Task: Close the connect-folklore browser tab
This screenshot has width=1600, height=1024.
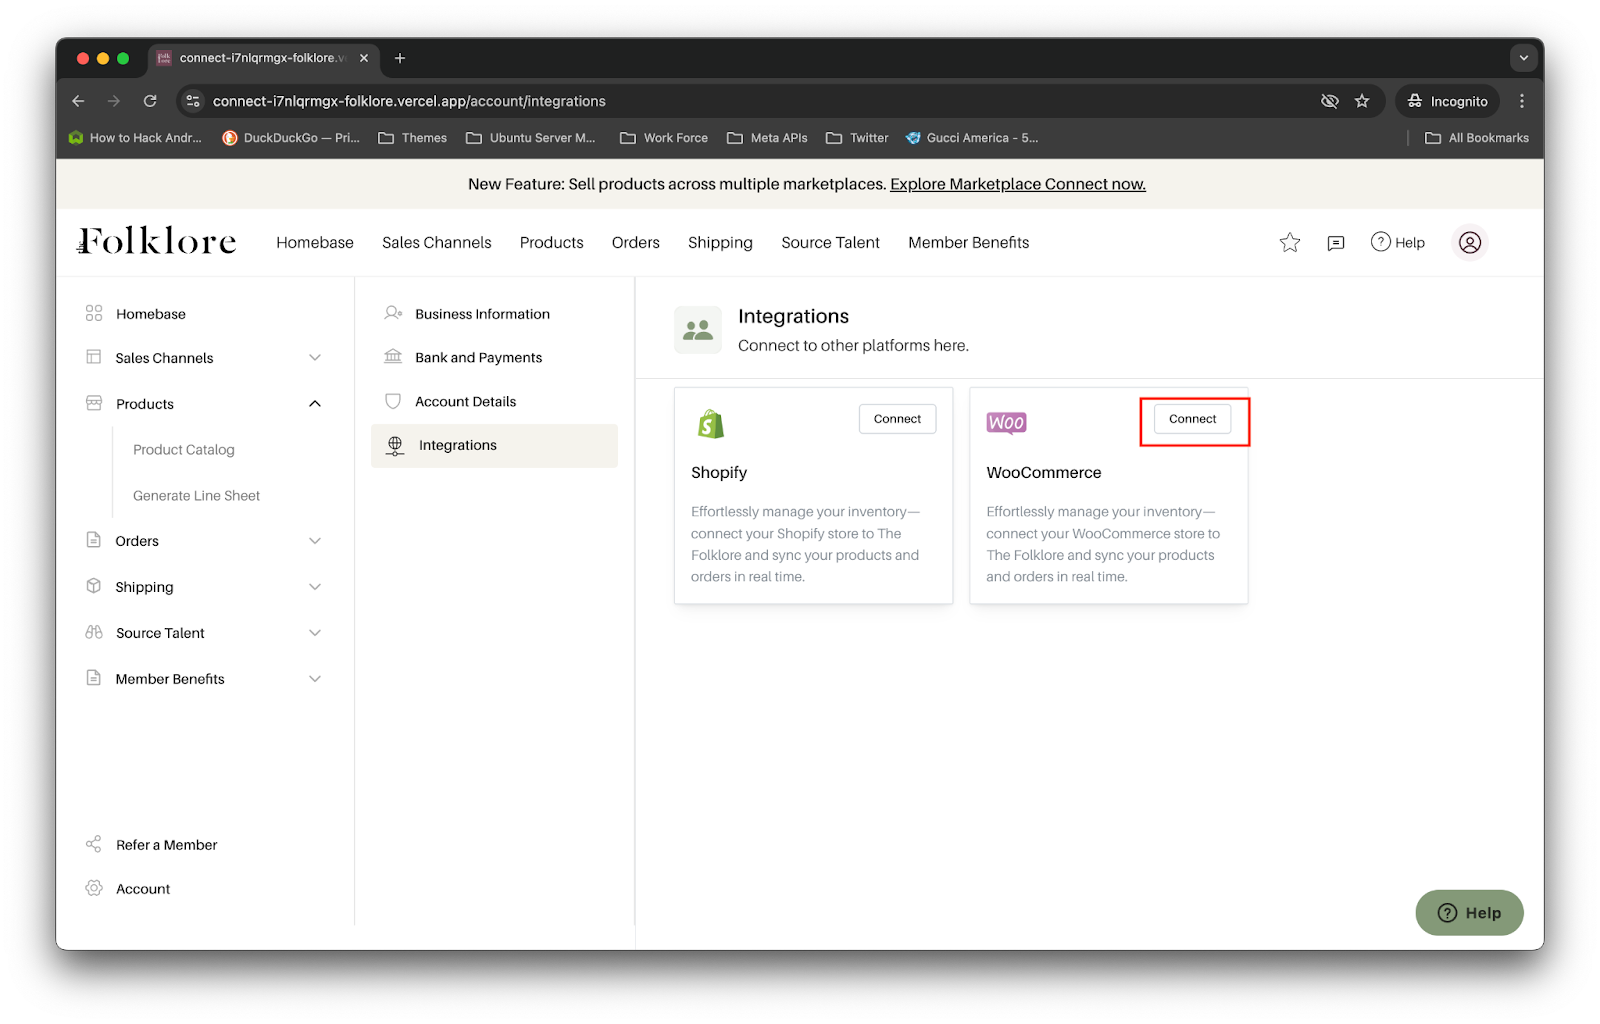Action: click(364, 58)
